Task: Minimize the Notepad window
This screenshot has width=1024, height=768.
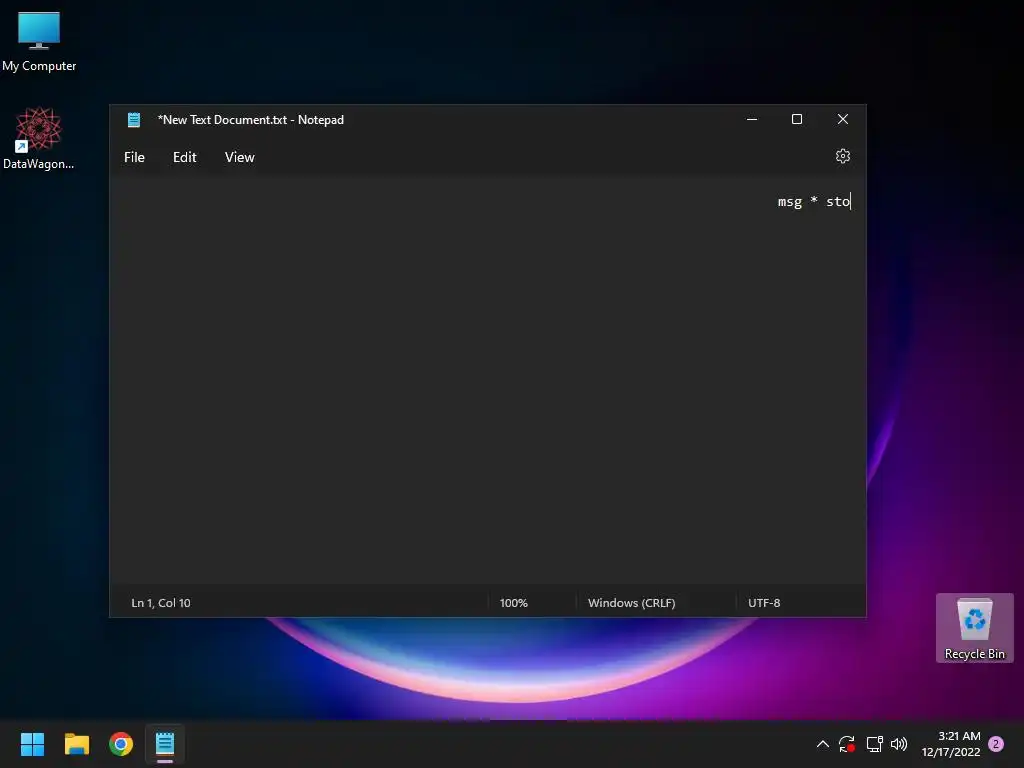Action: point(752,120)
